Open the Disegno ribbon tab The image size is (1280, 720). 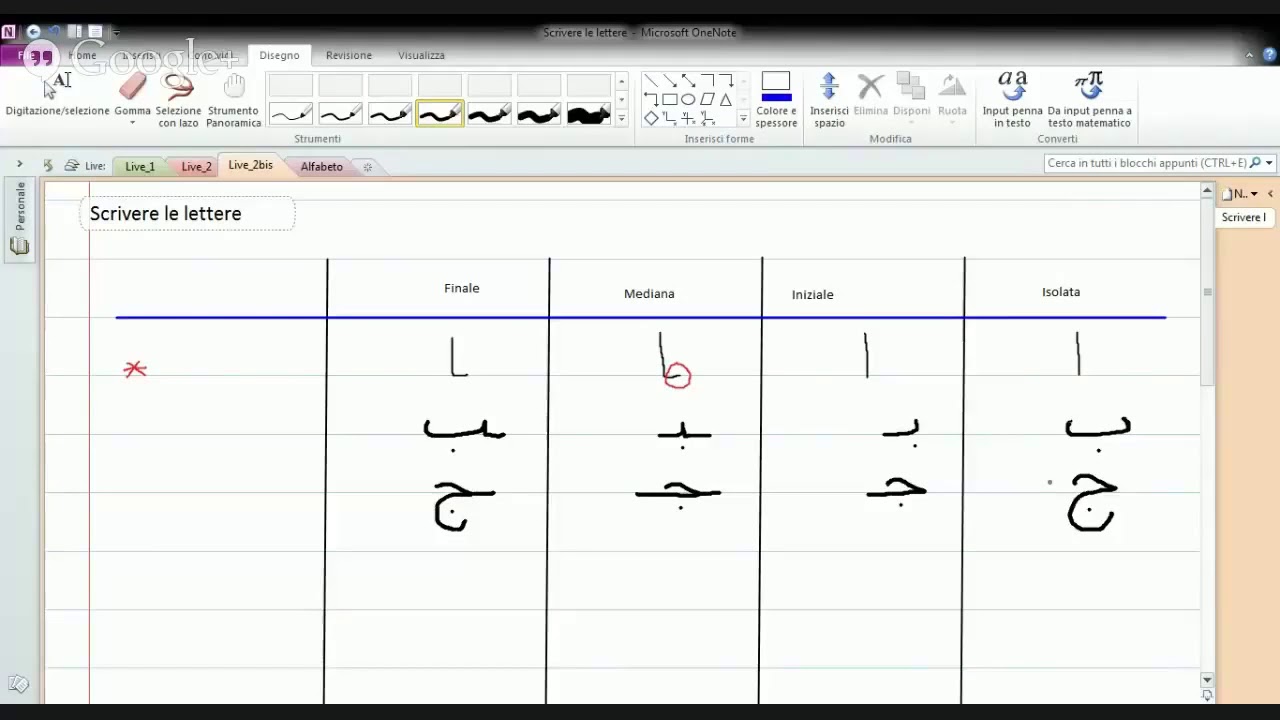coord(279,55)
